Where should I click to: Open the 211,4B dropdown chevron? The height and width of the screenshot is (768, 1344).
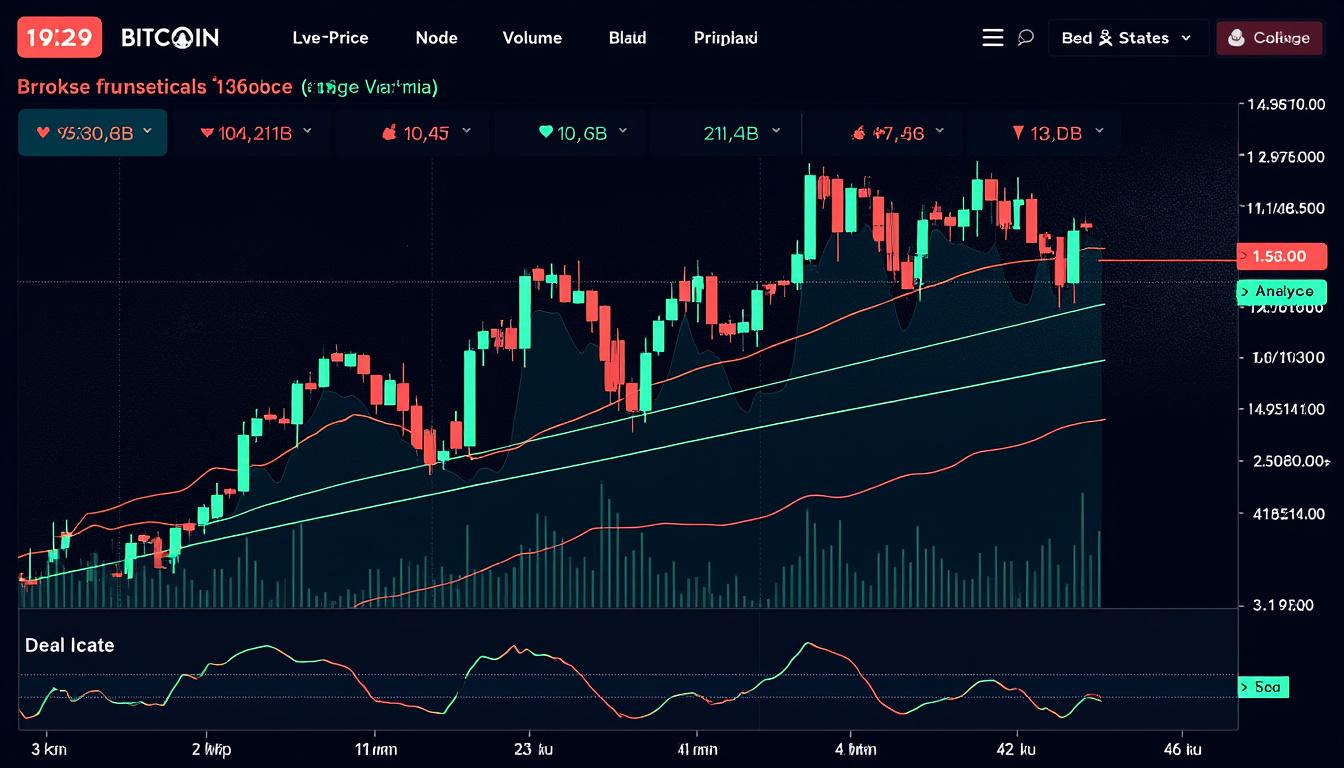tap(778, 131)
